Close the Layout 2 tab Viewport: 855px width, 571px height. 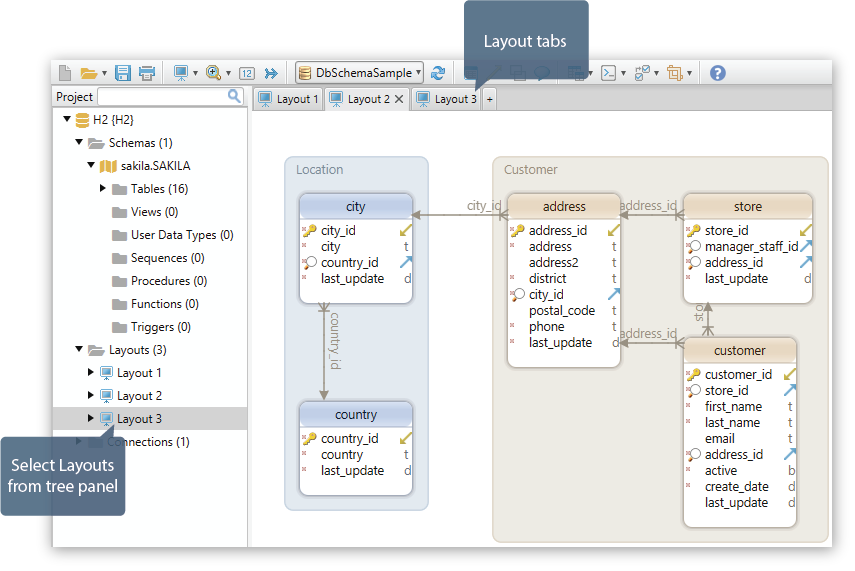click(399, 99)
